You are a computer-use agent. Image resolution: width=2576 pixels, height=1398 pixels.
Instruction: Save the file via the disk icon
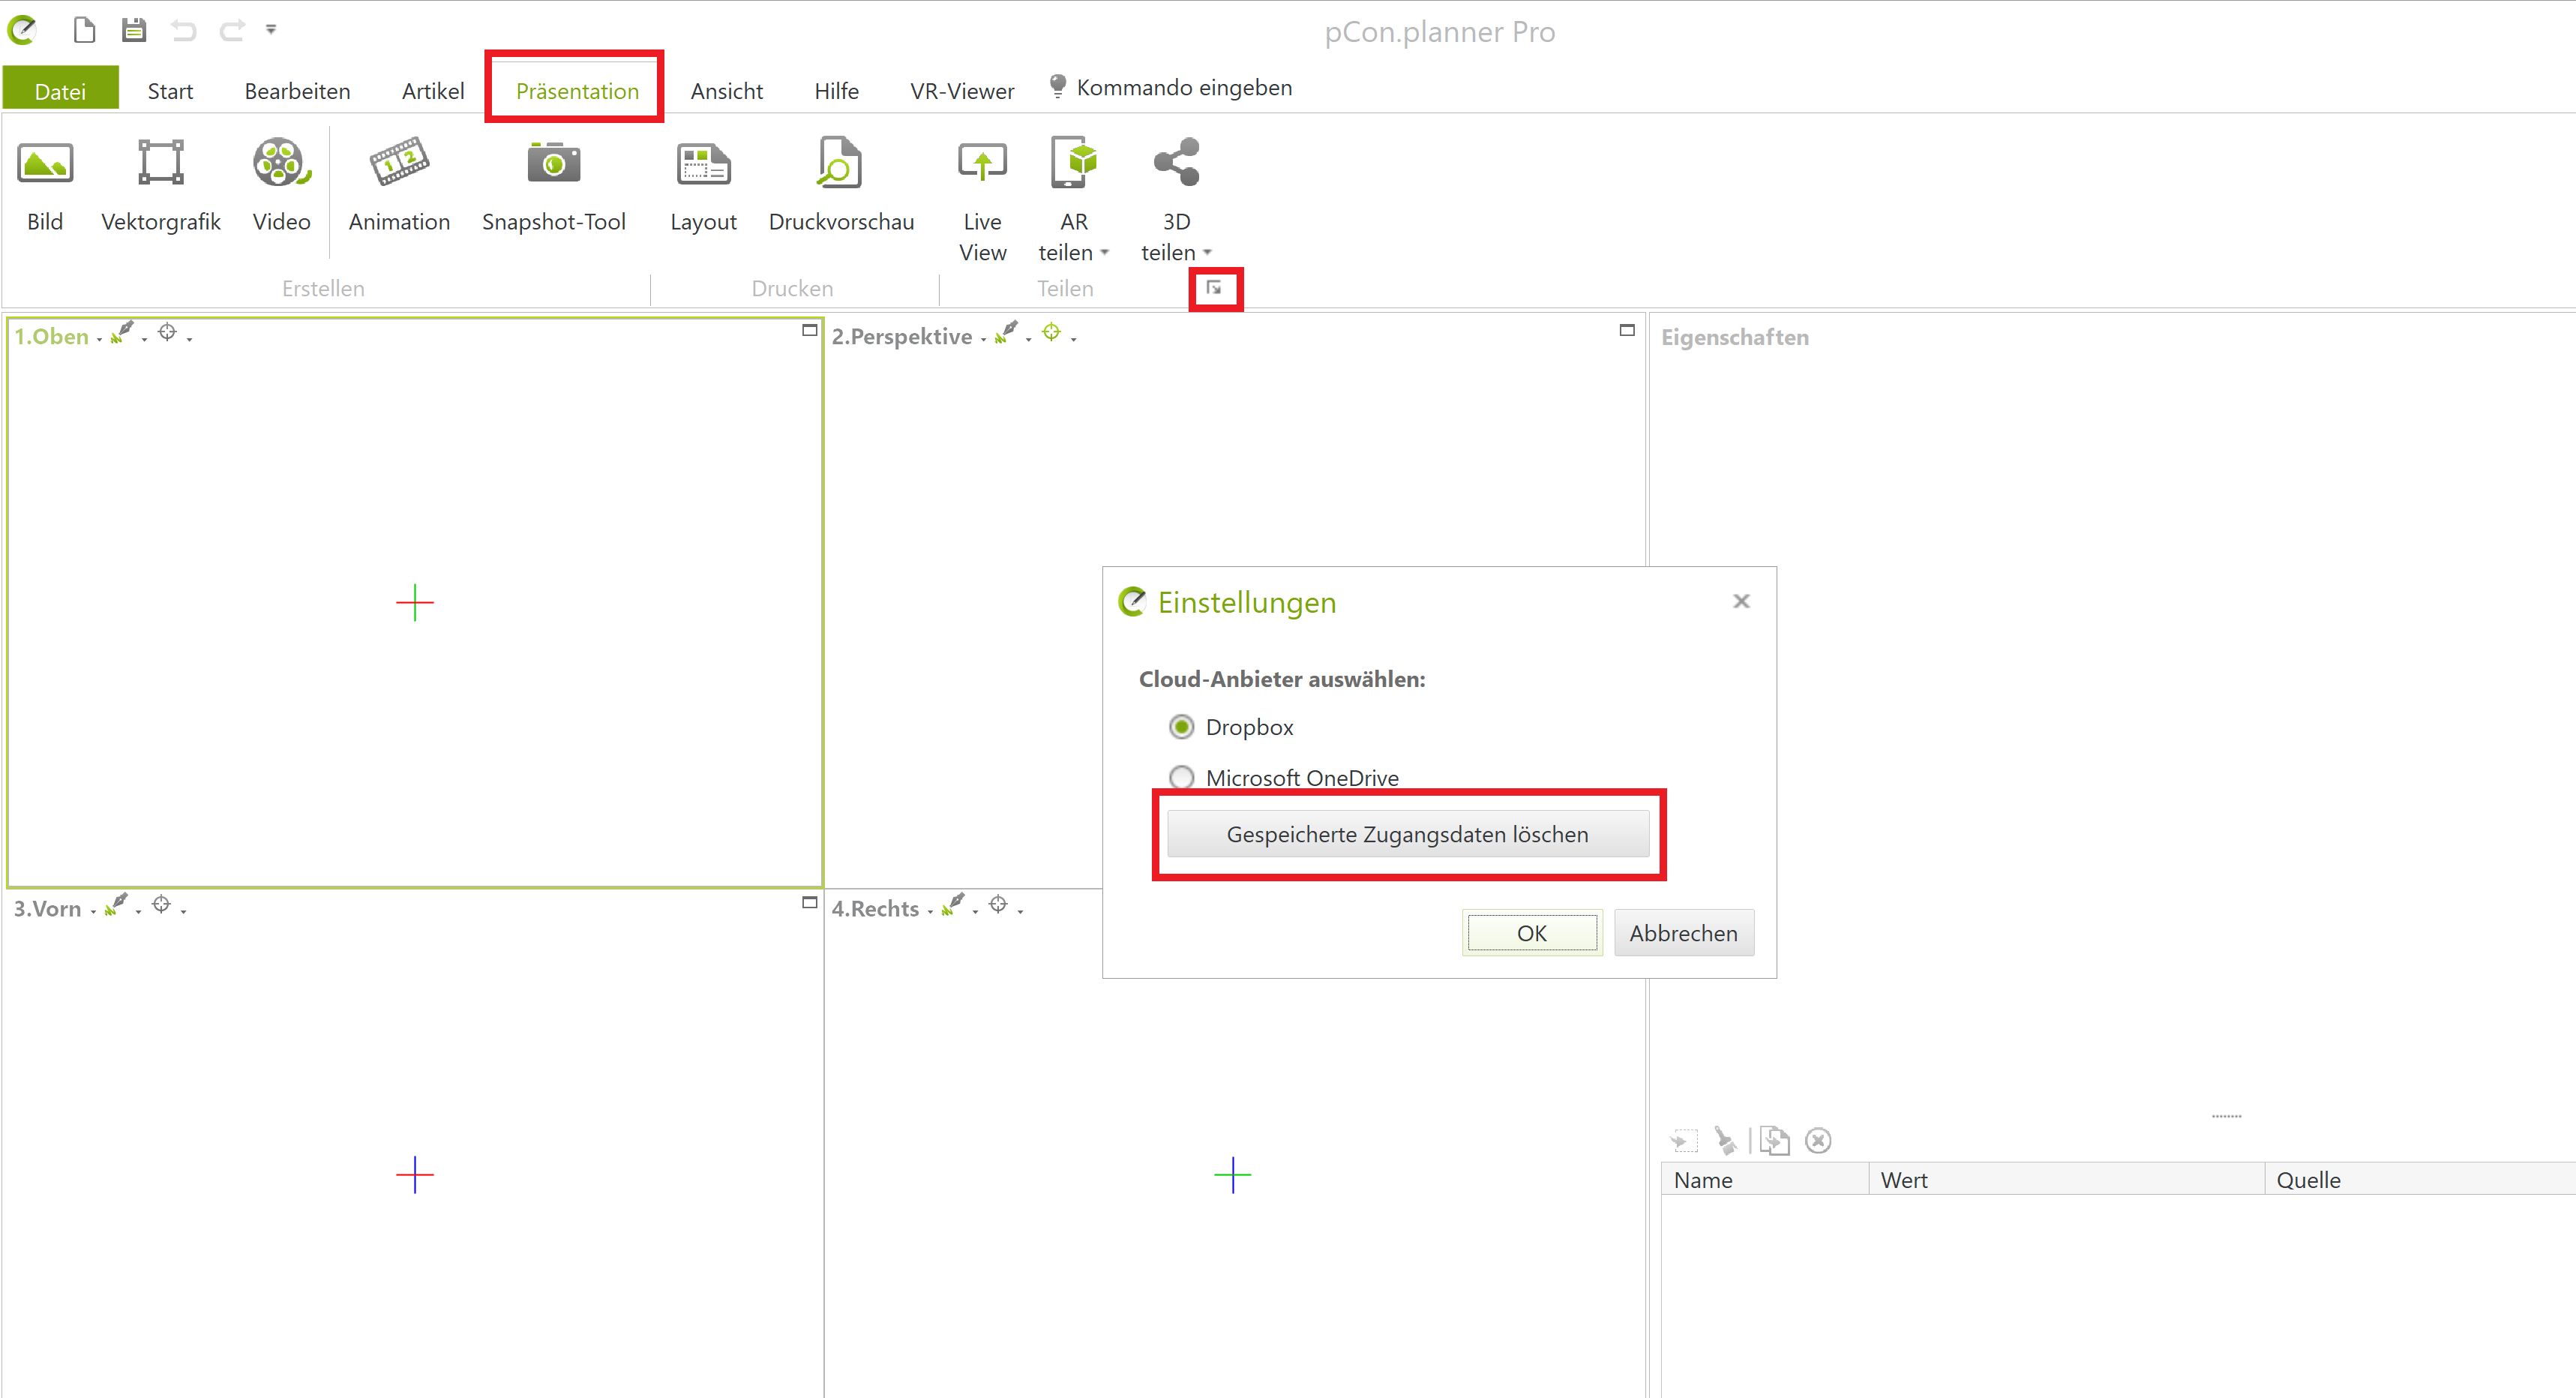[x=133, y=30]
